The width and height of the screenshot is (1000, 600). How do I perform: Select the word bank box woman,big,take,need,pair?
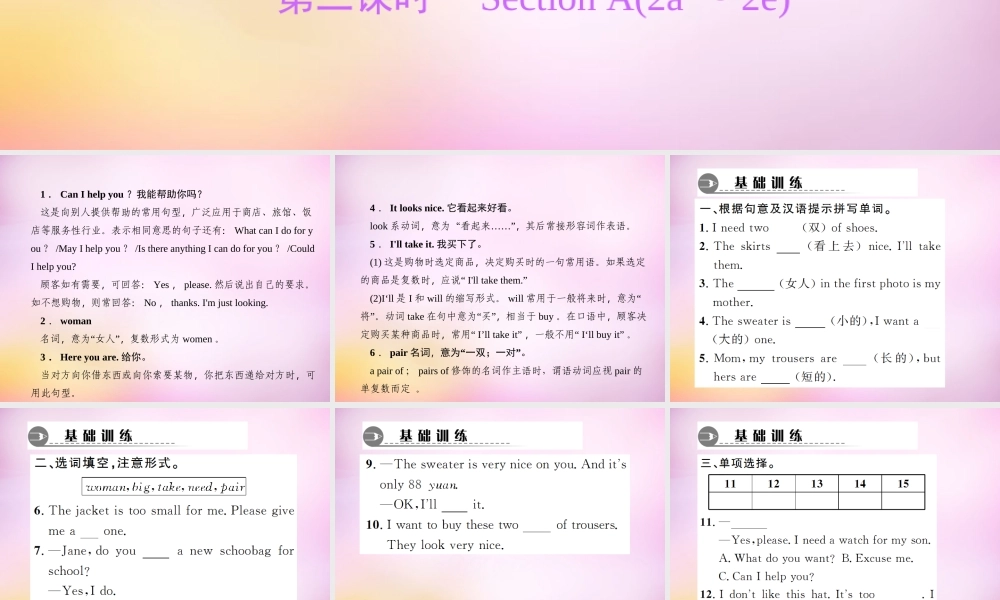click(167, 487)
